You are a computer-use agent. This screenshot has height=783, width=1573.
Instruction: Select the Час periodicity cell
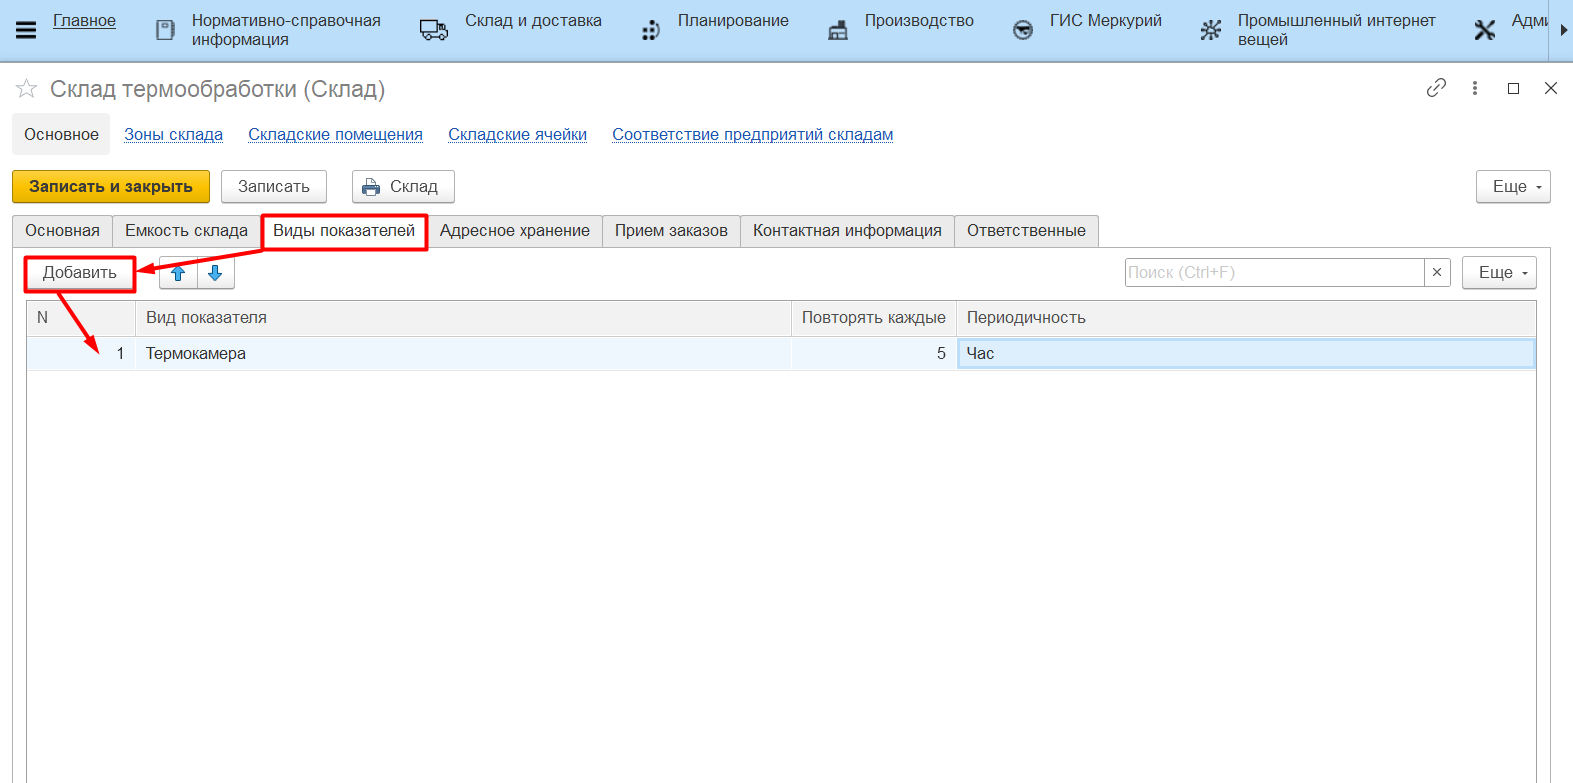point(1245,354)
